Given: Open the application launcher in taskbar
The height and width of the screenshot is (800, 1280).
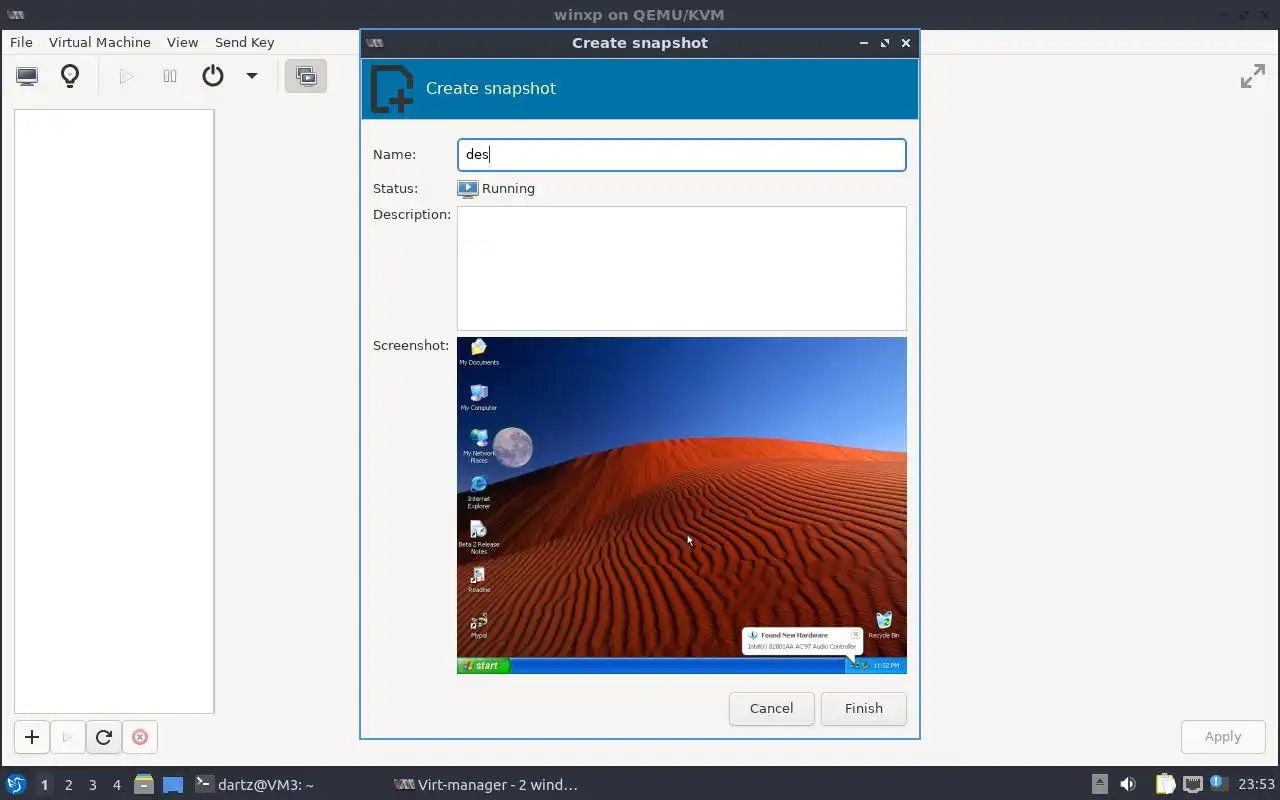Looking at the screenshot, I should (16, 785).
